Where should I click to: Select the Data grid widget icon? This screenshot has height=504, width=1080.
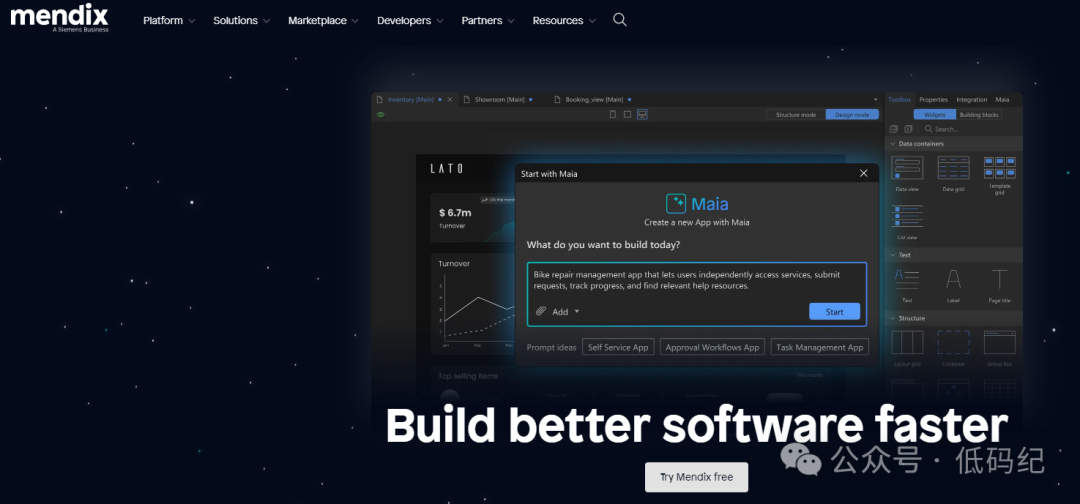coord(953,168)
